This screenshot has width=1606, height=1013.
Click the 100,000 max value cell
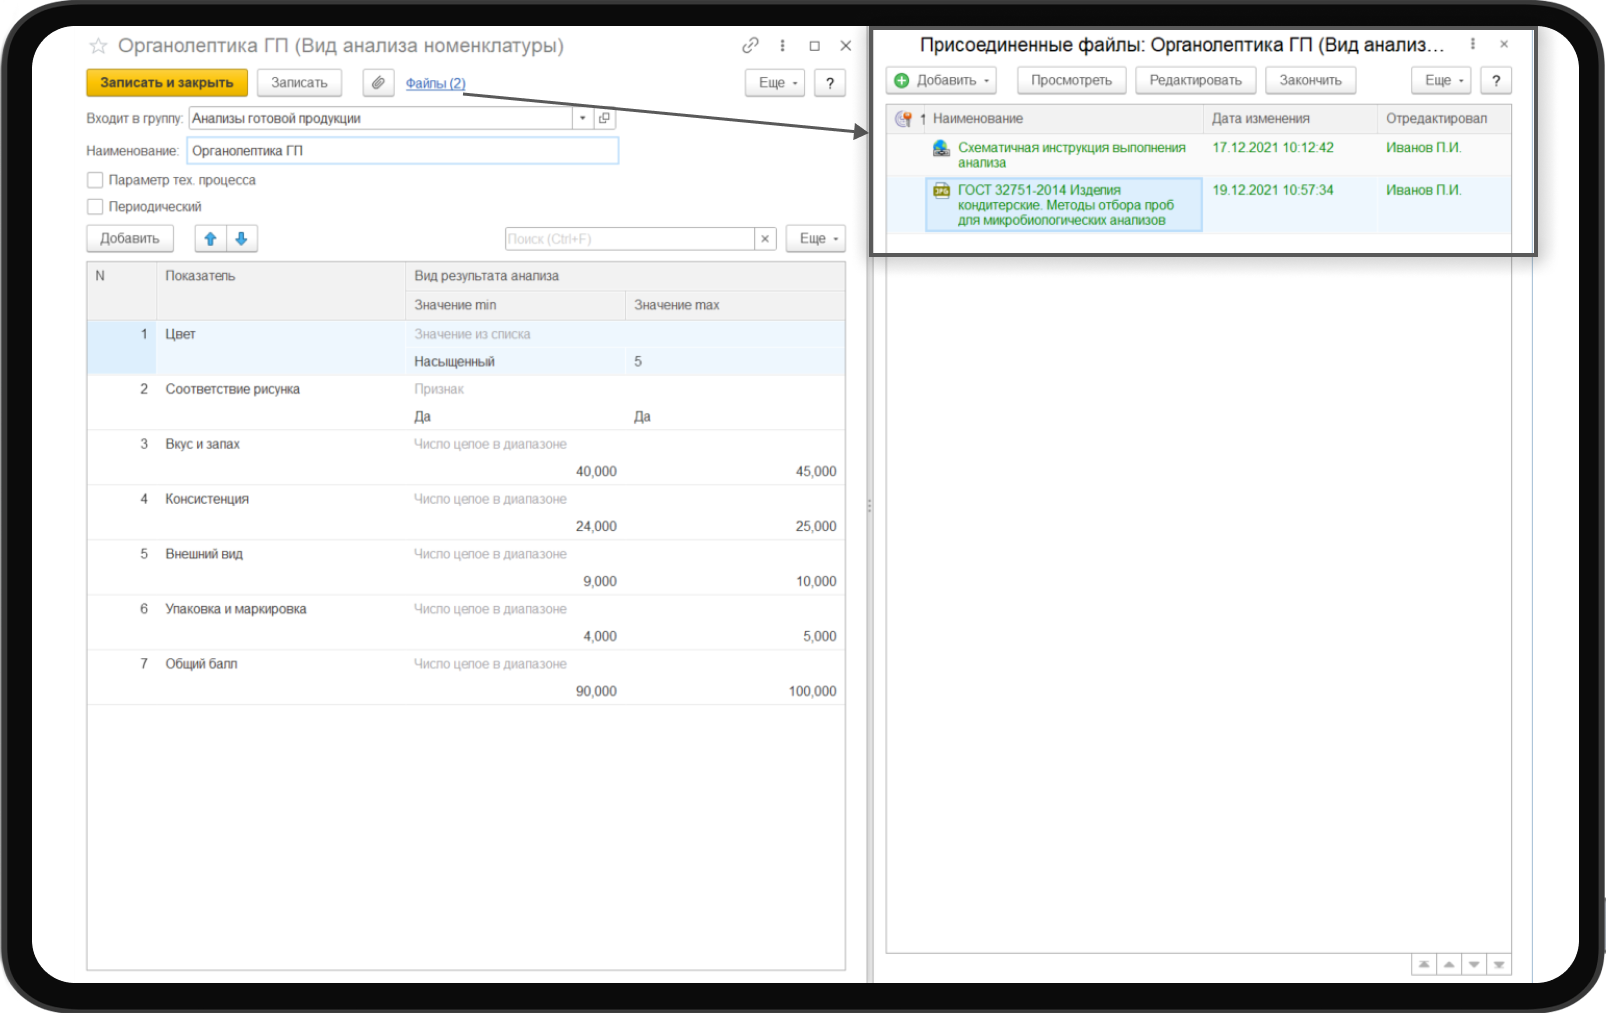tap(735, 692)
